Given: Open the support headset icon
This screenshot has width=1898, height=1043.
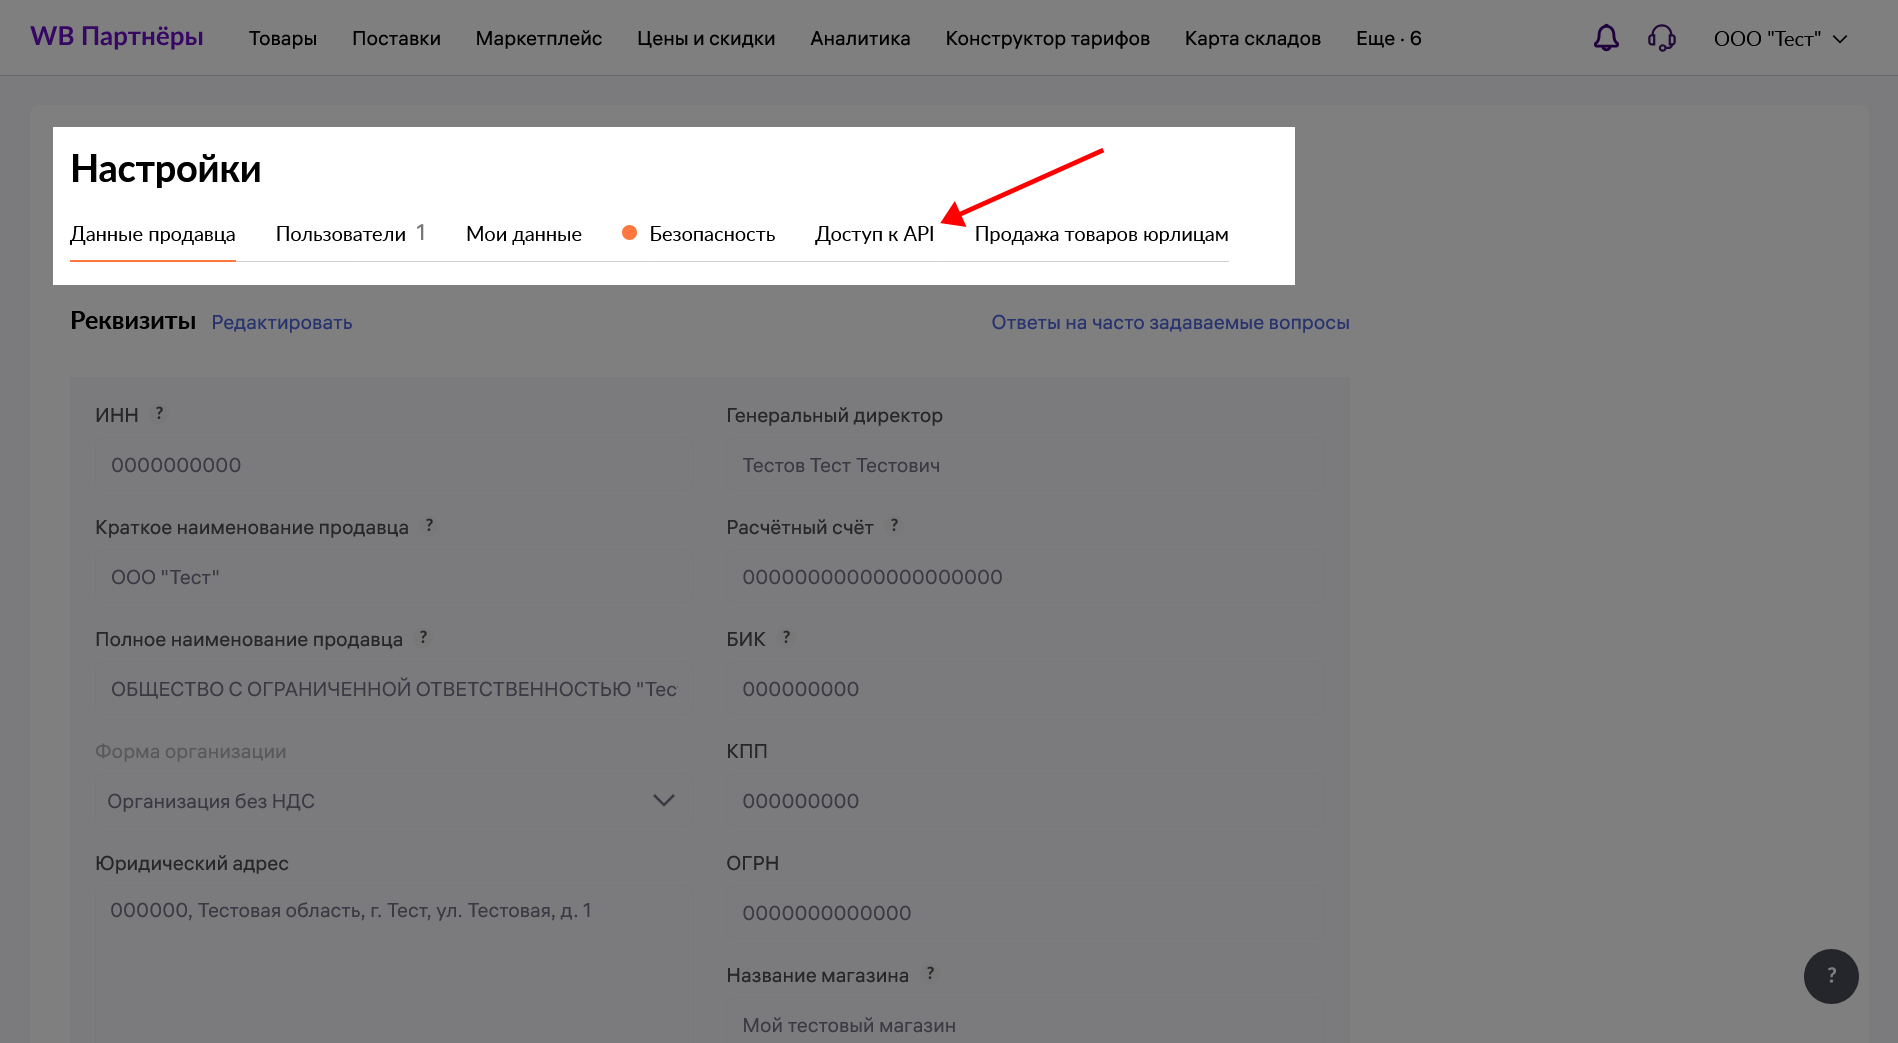Looking at the screenshot, I should point(1662,38).
